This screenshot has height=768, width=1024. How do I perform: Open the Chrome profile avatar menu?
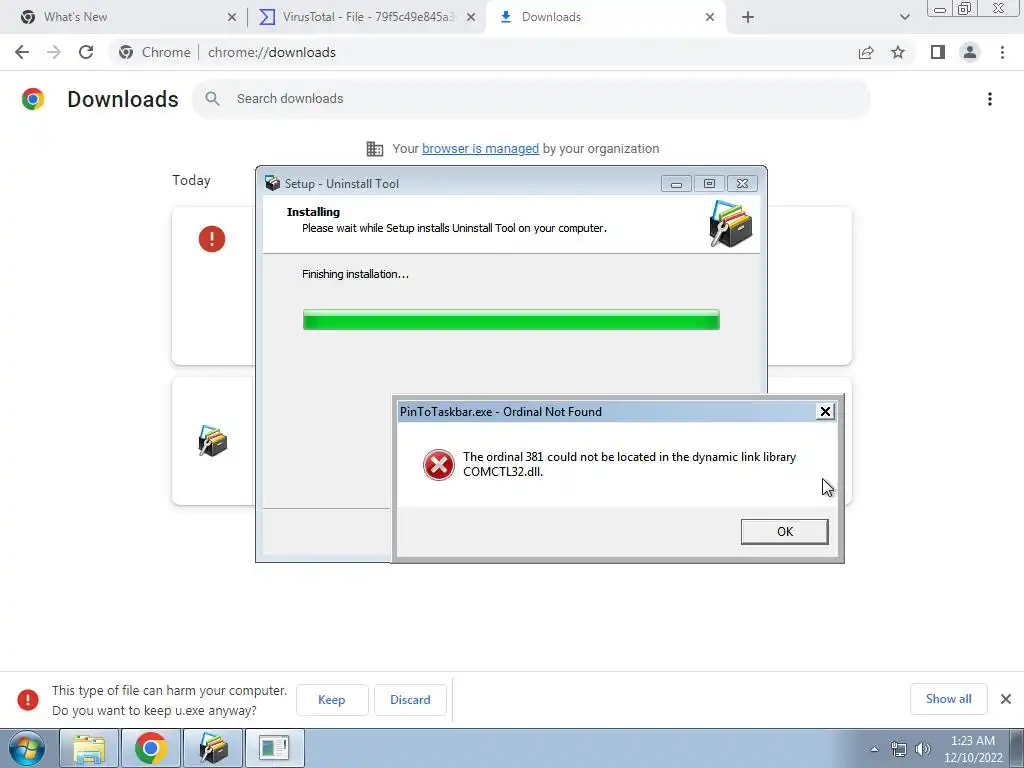point(970,52)
